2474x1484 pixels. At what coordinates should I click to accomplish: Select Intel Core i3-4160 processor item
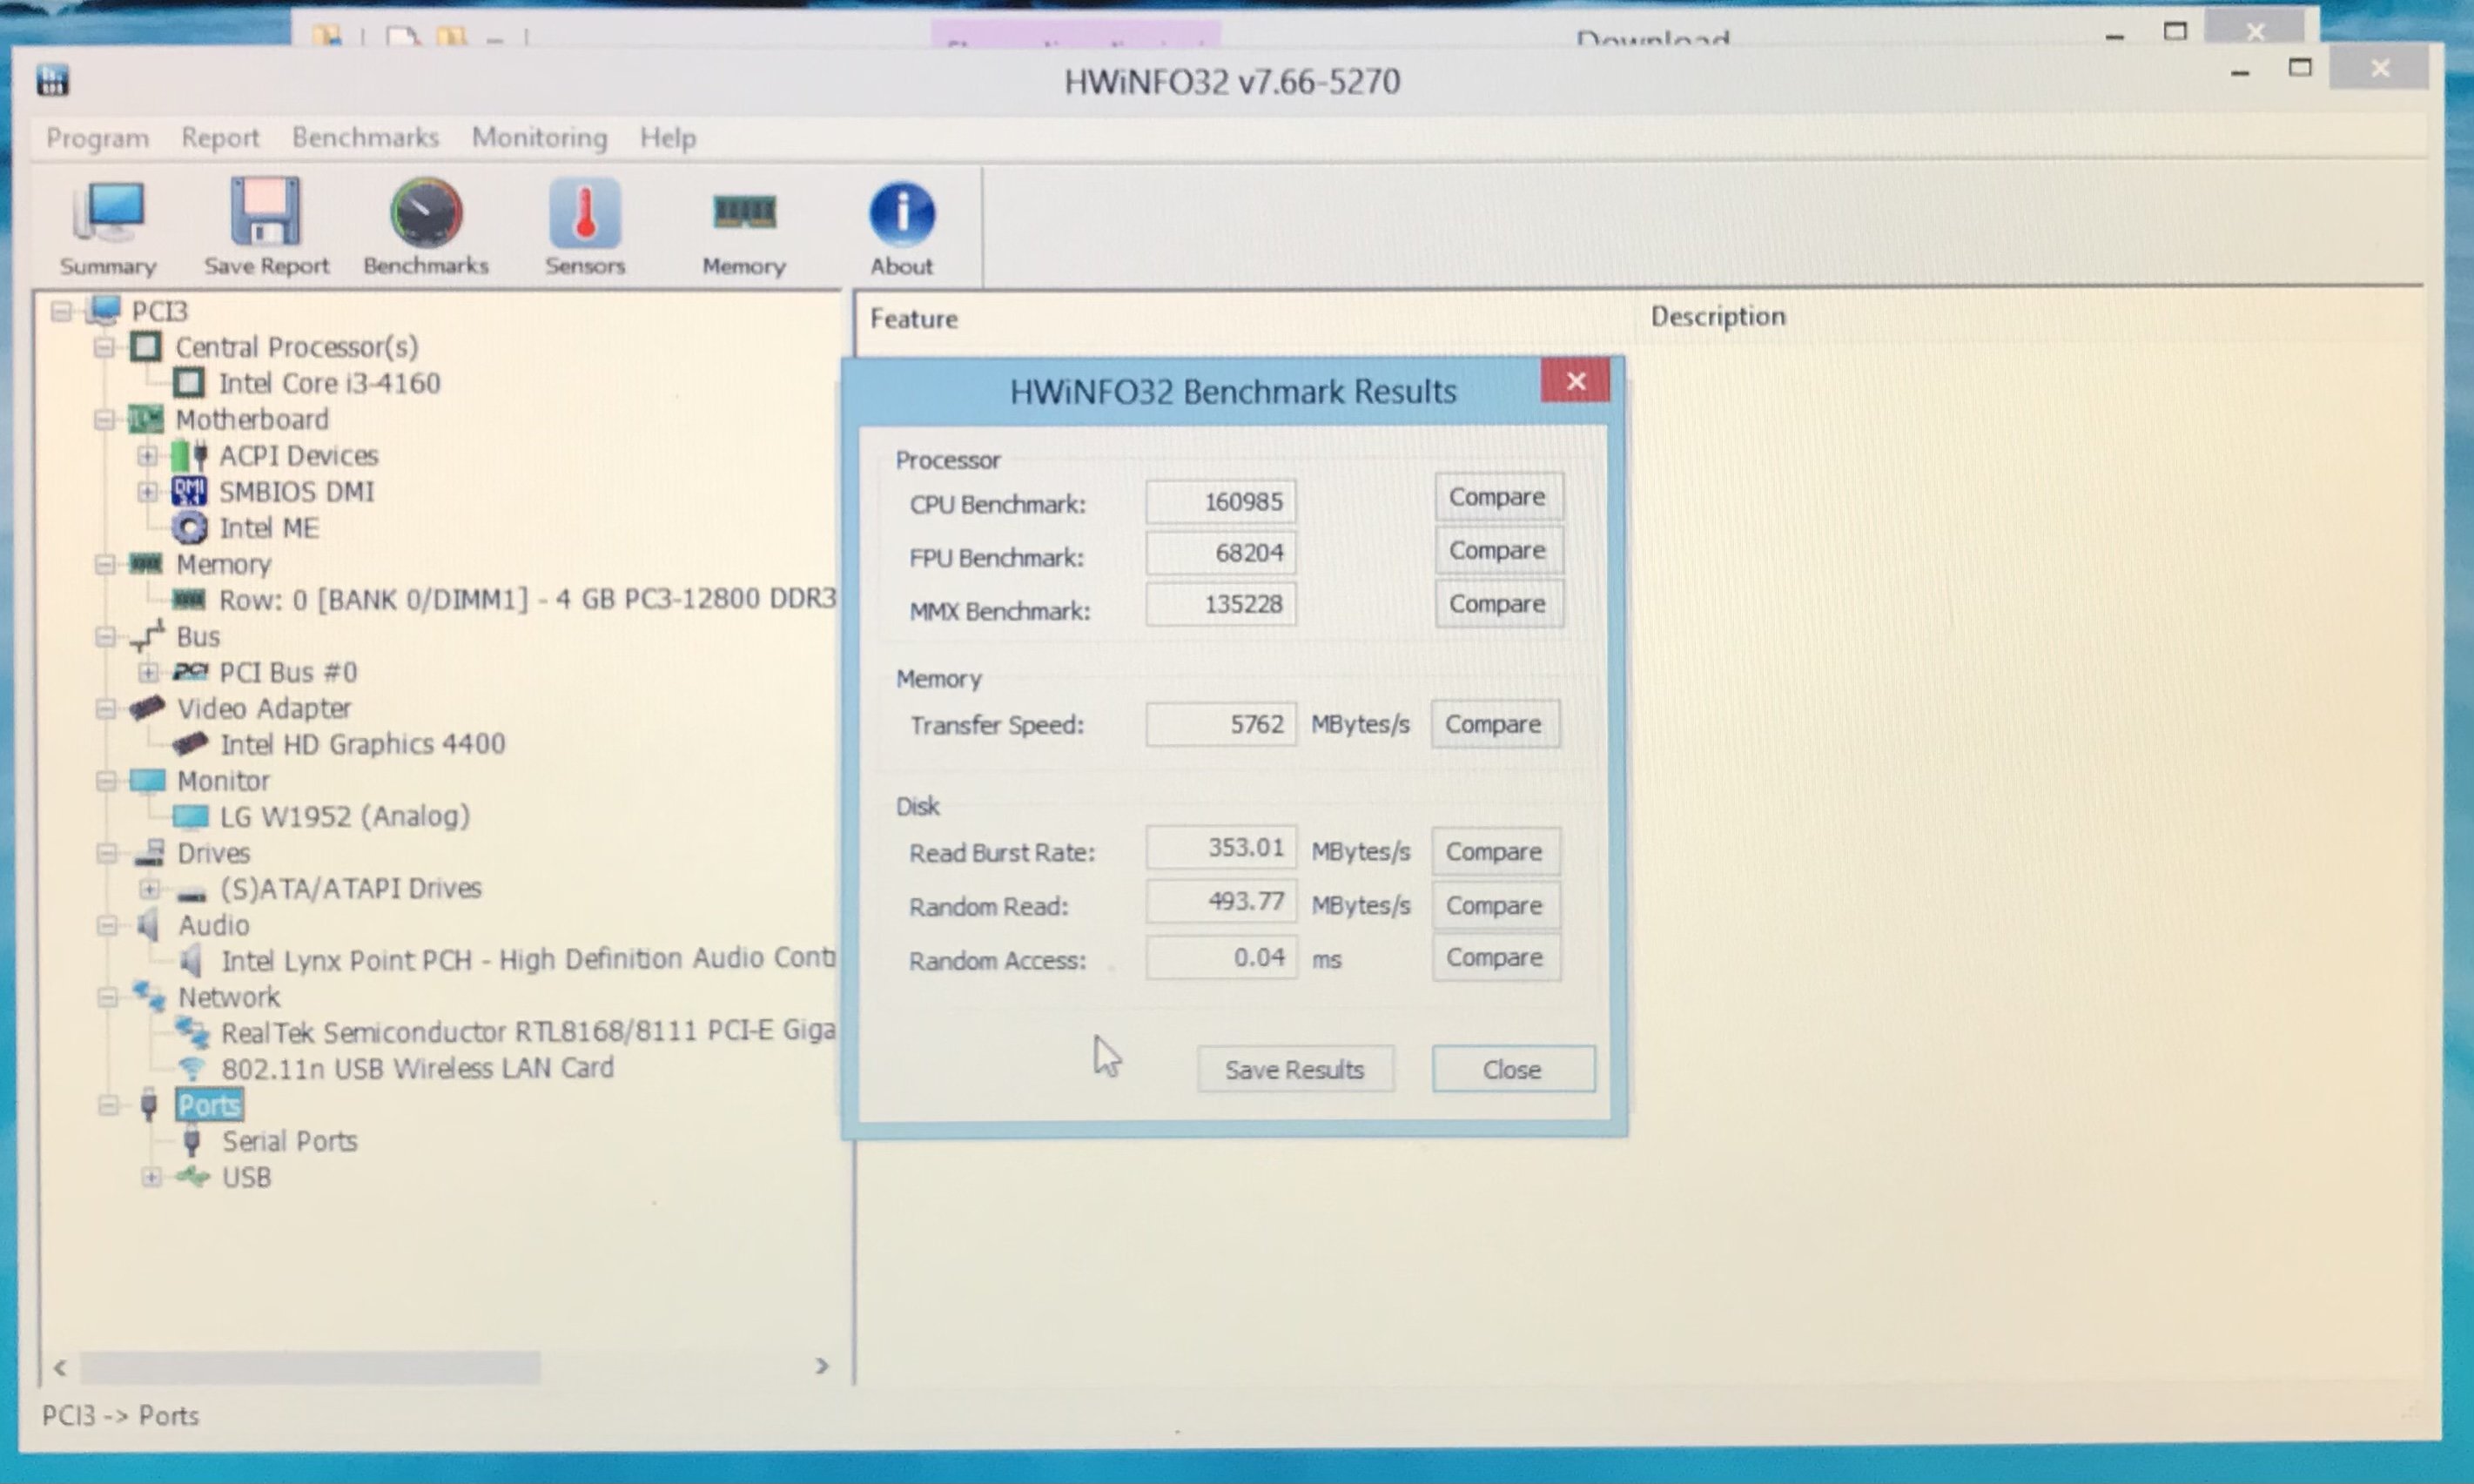tap(329, 383)
